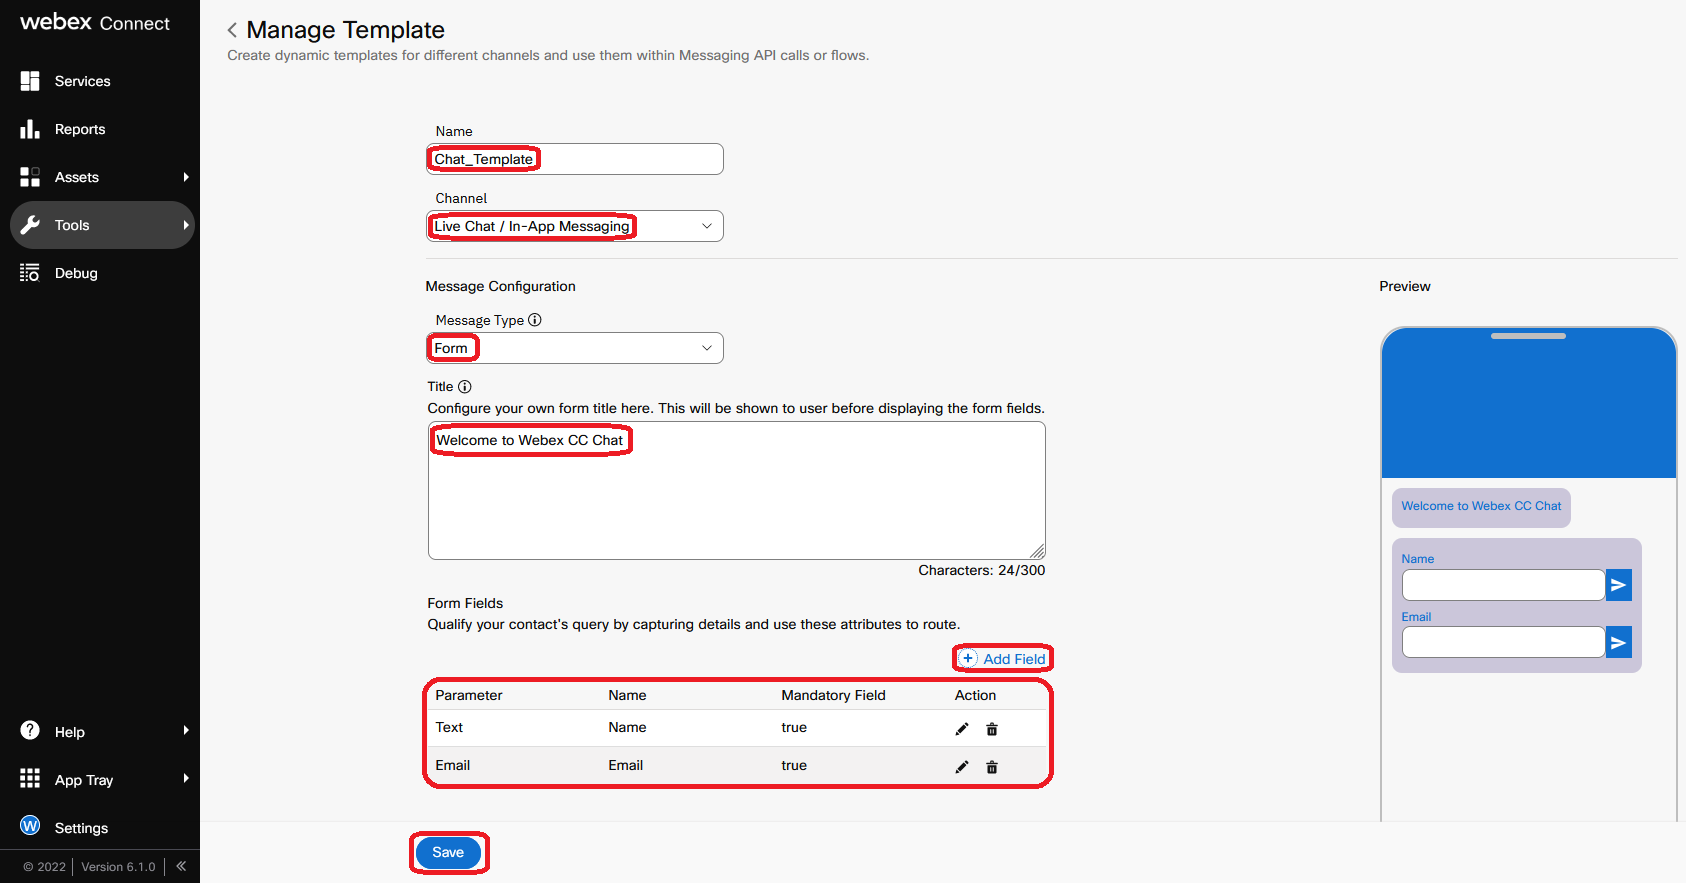Delete the Text Name field row

click(x=992, y=729)
